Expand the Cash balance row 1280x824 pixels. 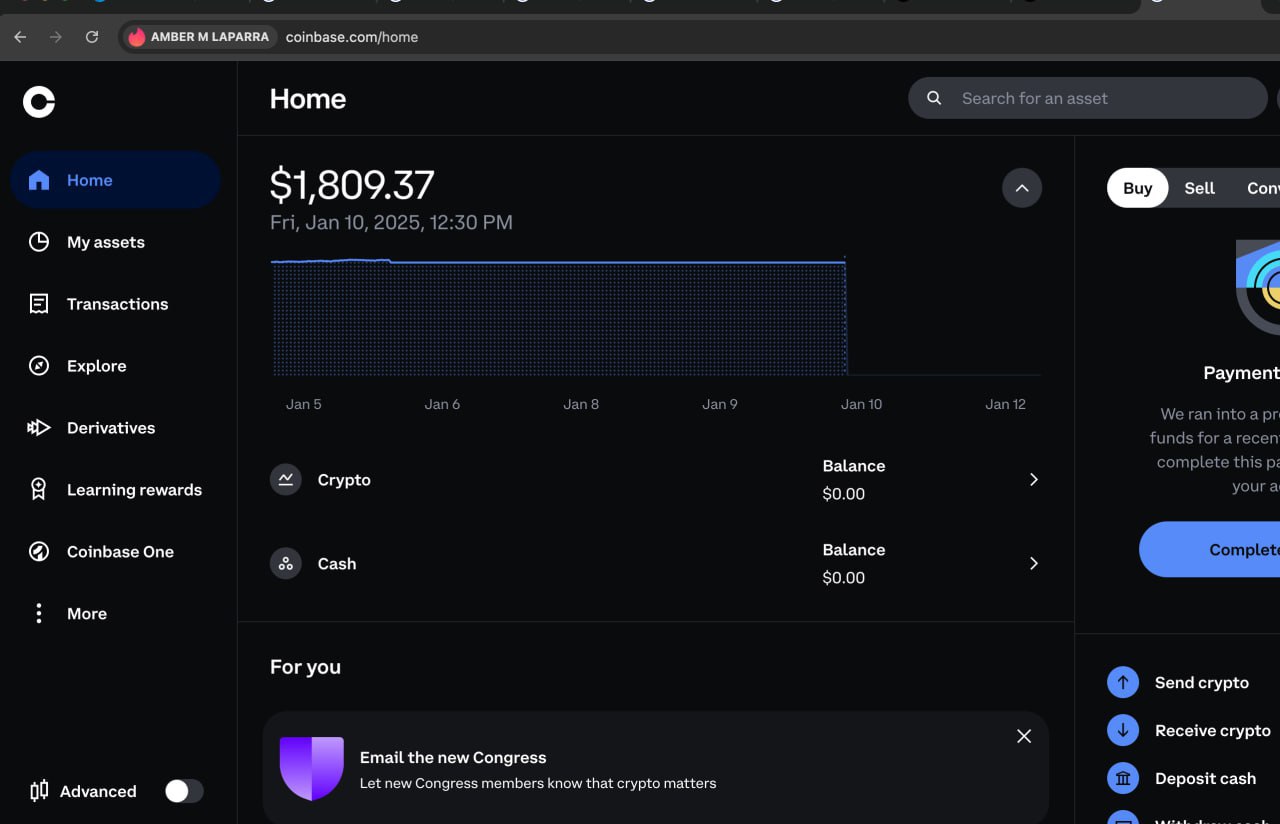[1034, 564]
